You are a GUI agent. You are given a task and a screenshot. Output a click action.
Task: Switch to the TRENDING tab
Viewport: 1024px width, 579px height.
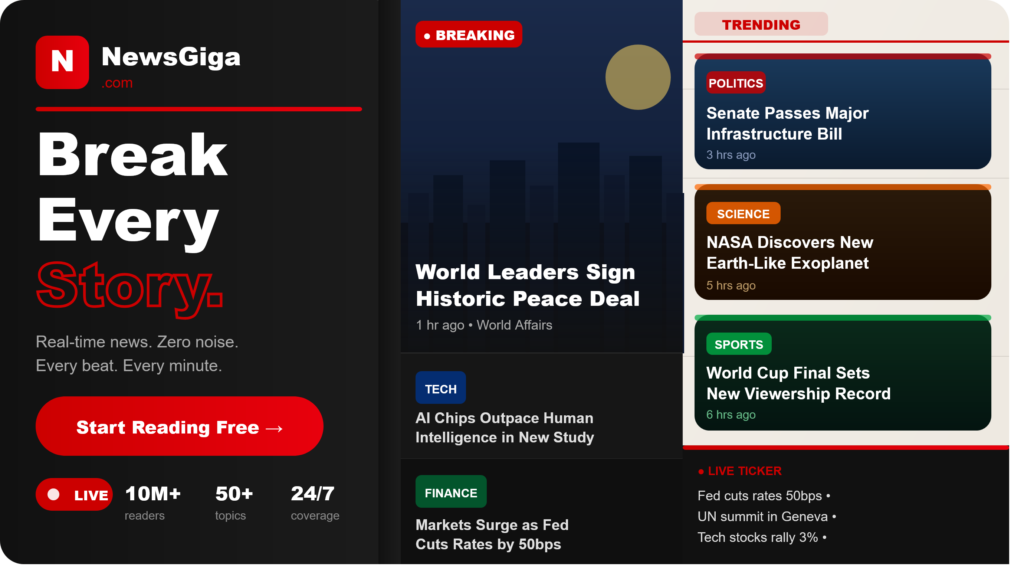[761, 25]
